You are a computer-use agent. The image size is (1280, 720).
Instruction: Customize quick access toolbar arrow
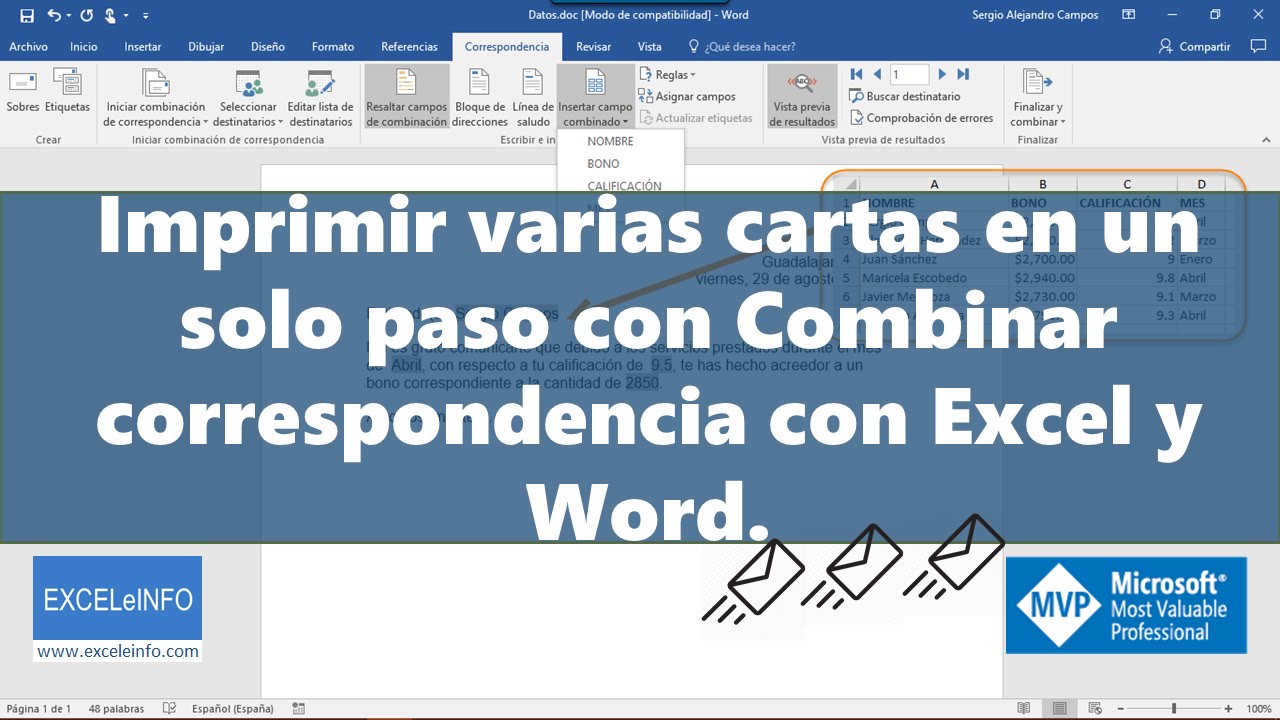(146, 16)
